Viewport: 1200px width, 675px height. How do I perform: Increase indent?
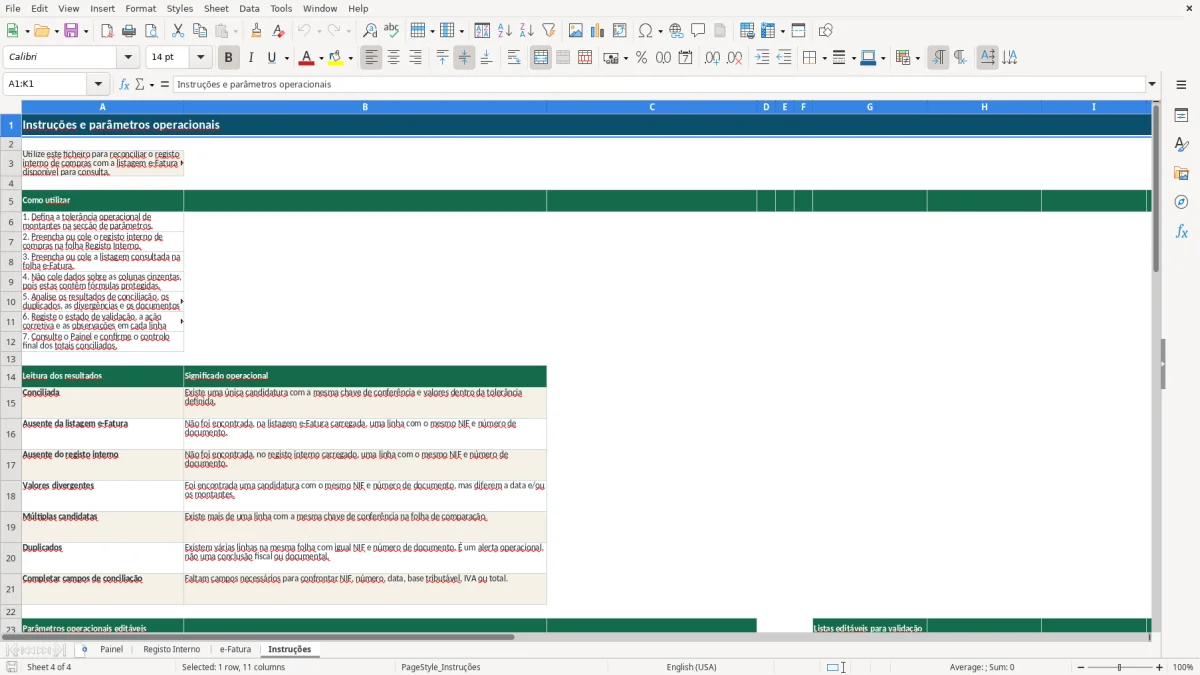(x=762, y=58)
